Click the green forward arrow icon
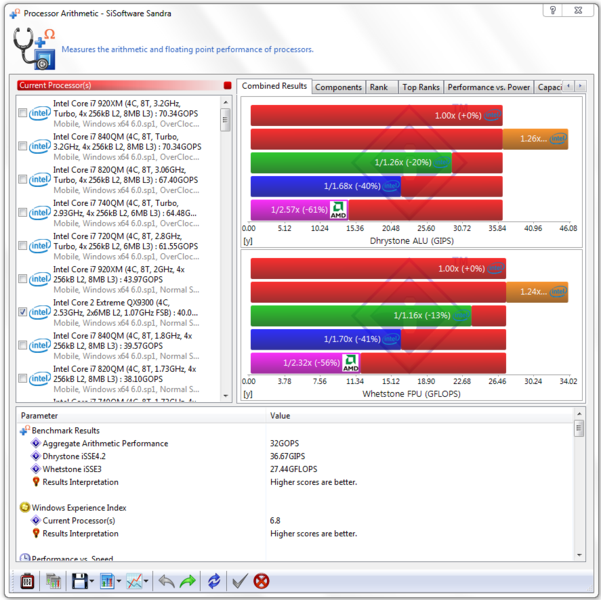This screenshot has height=600, width=601. (187, 581)
